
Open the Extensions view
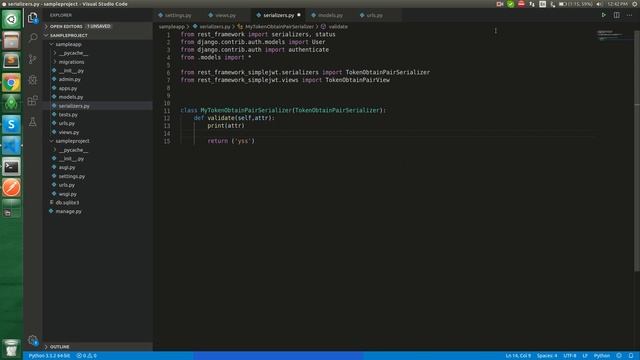33,100
